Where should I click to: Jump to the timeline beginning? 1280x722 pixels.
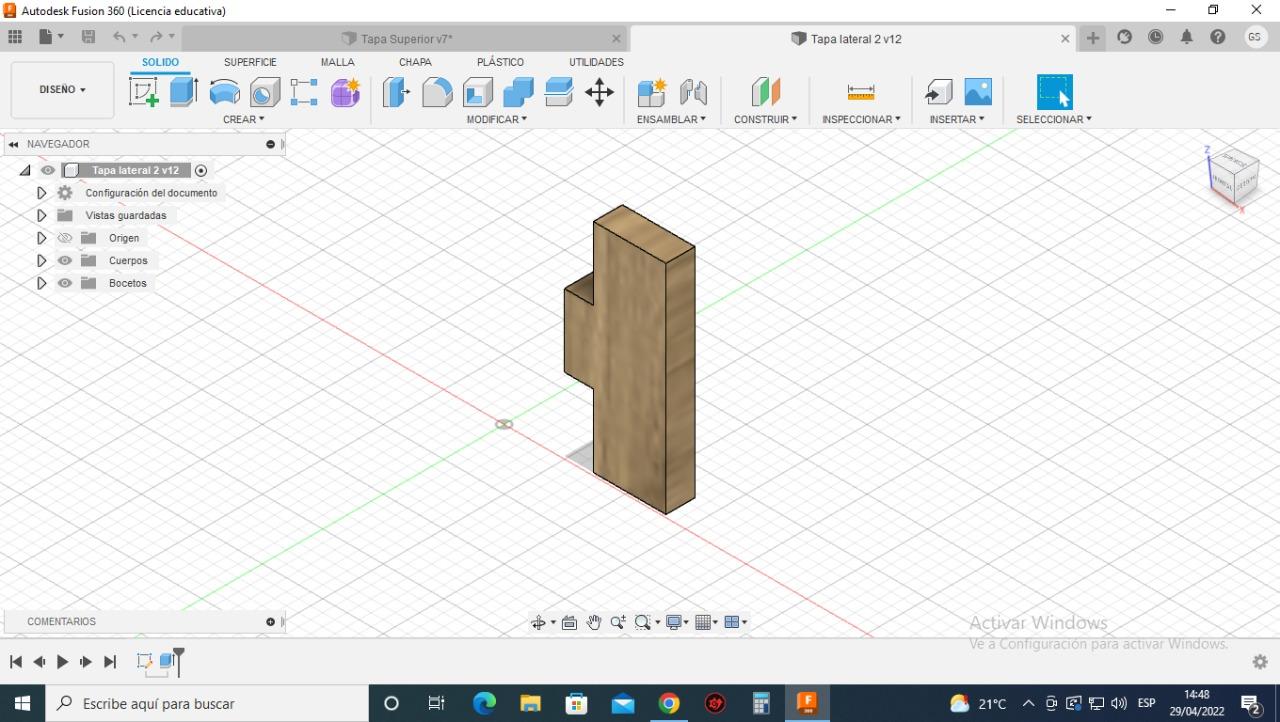[16, 661]
